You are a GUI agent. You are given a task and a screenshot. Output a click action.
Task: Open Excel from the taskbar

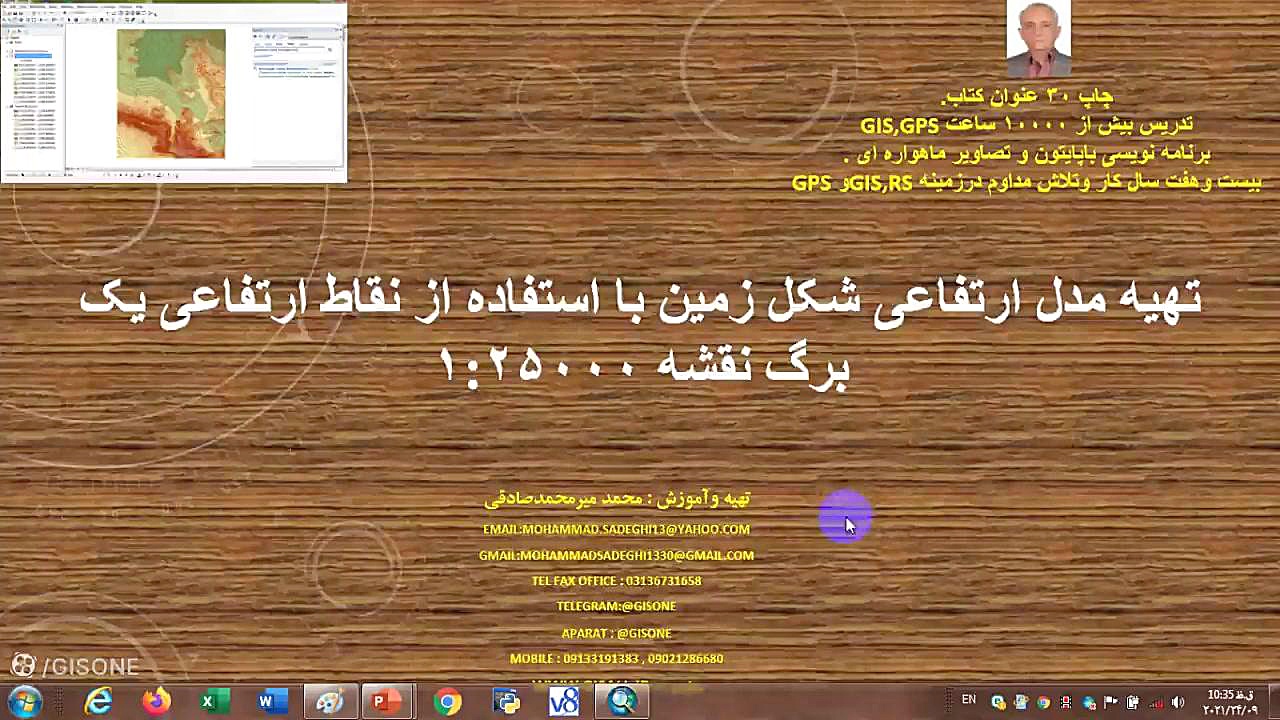pyautogui.click(x=214, y=702)
